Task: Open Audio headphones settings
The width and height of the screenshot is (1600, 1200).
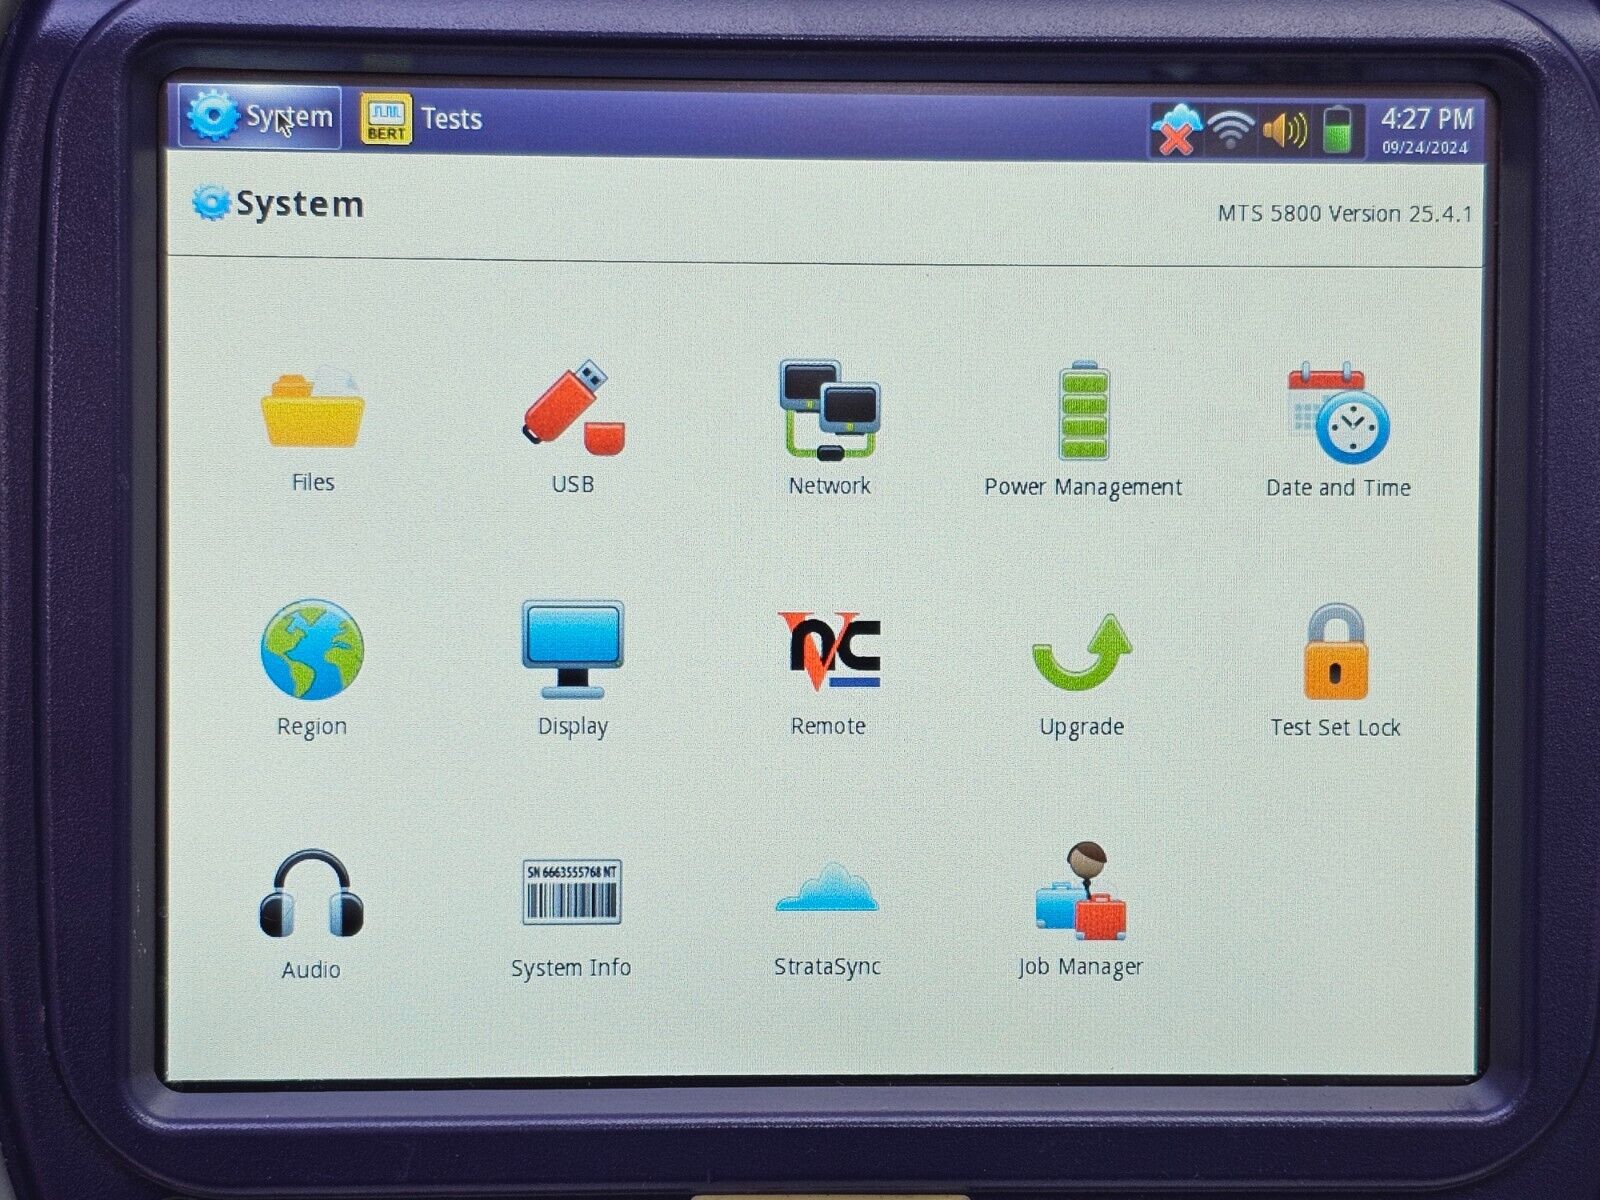Action: click(311, 894)
